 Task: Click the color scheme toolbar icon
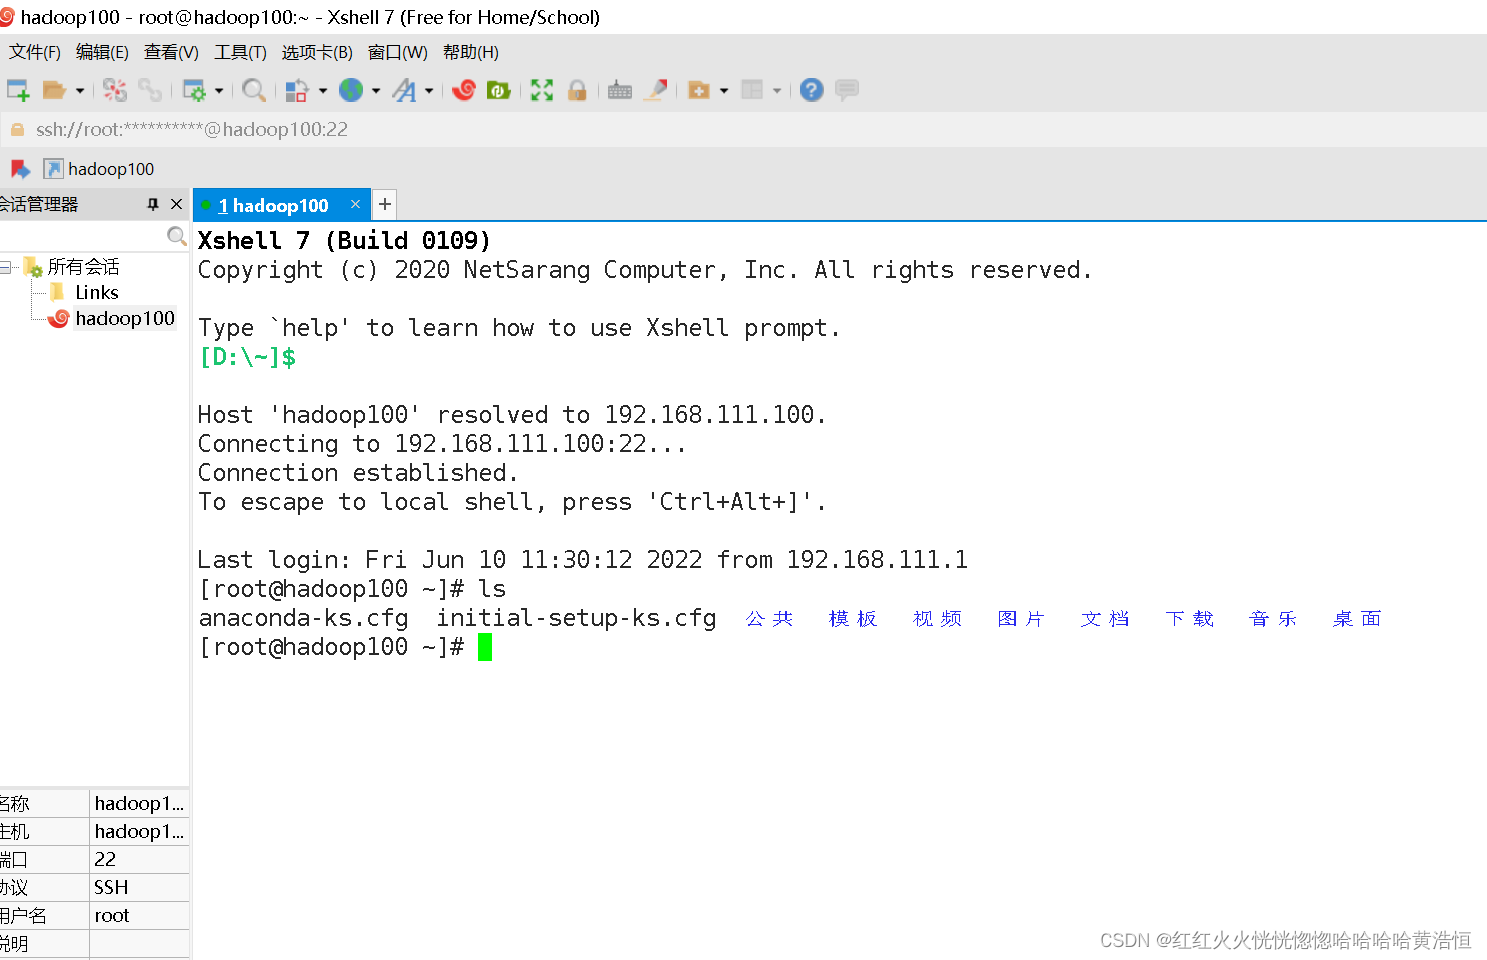point(297,90)
